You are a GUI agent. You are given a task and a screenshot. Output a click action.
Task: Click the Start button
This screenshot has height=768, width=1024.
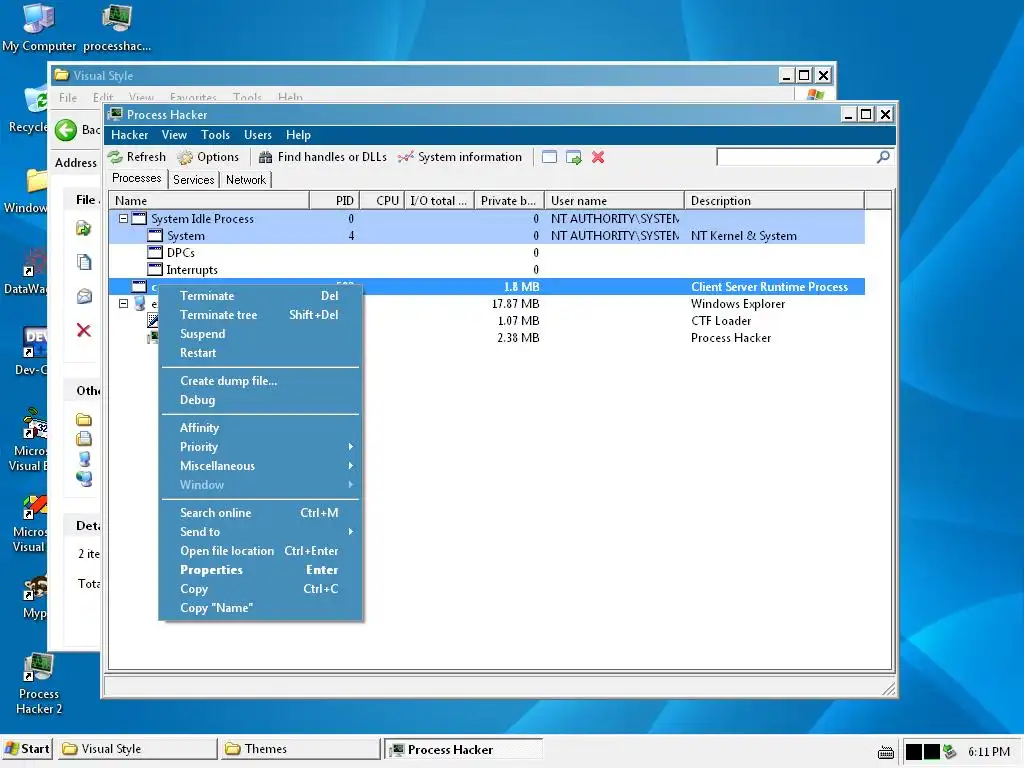(x=27, y=748)
